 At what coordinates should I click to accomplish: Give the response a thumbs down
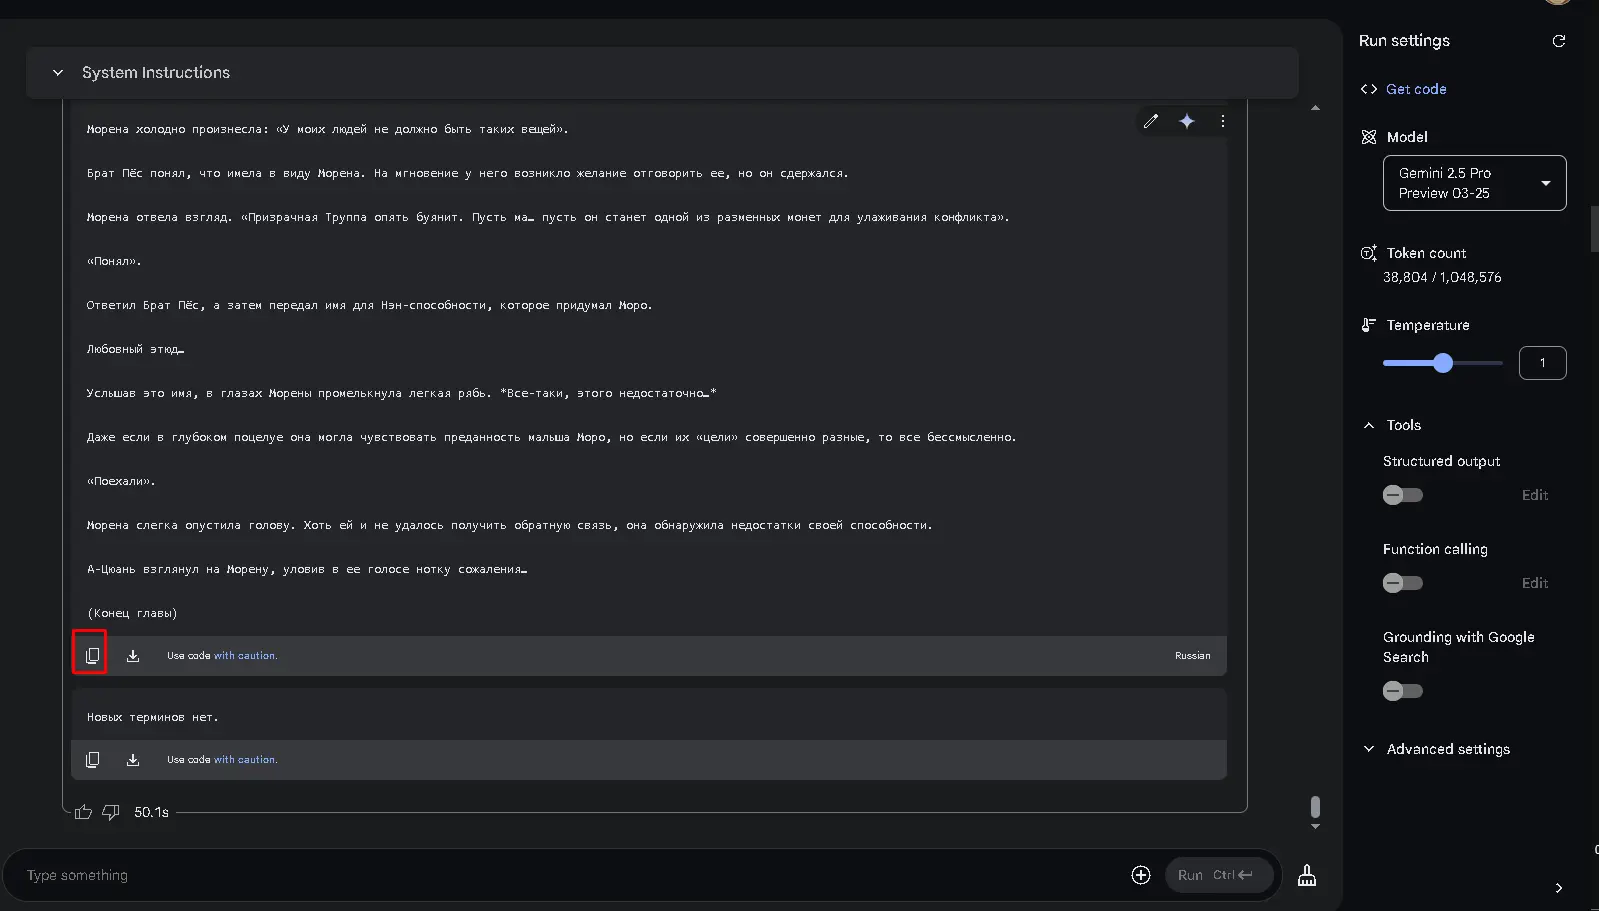(111, 812)
